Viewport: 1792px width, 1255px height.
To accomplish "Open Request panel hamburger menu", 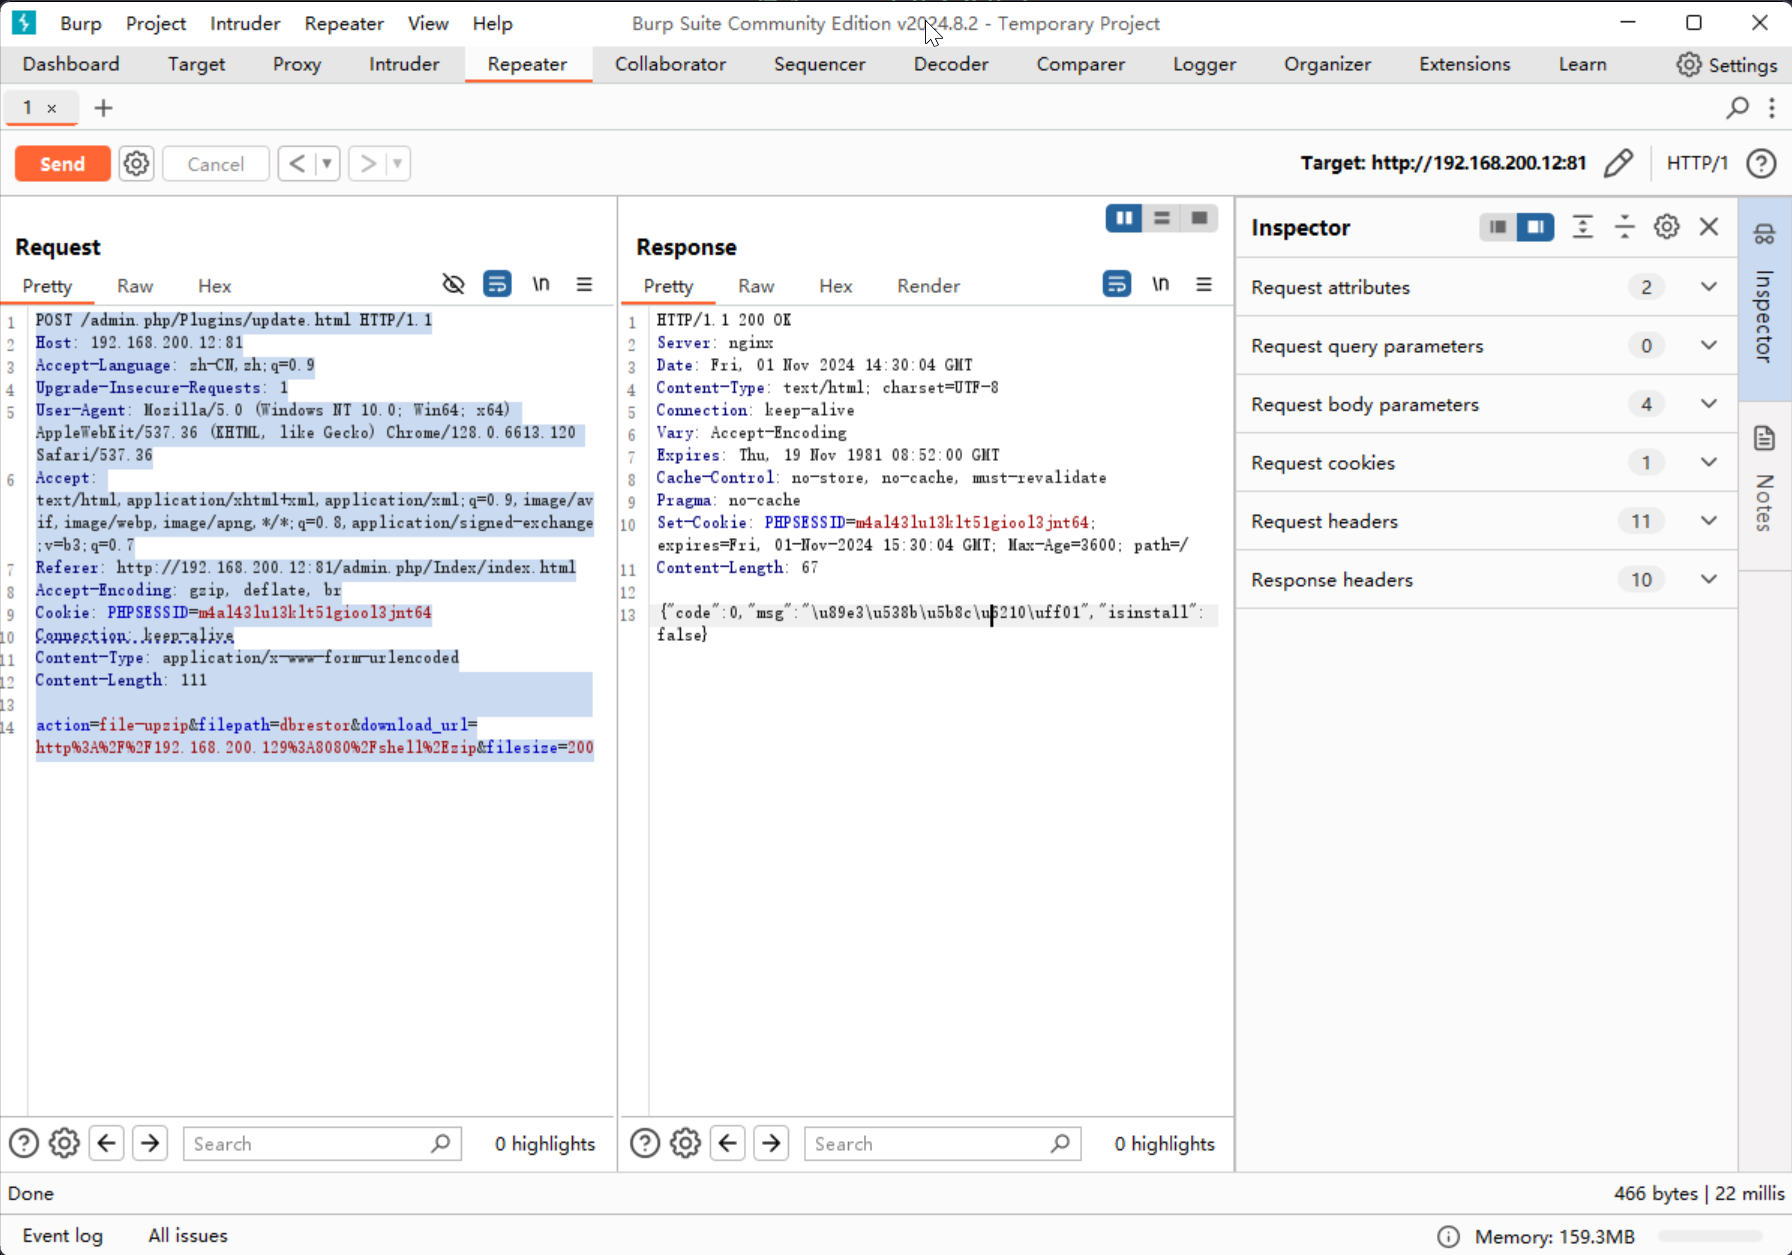I will [584, 284].
